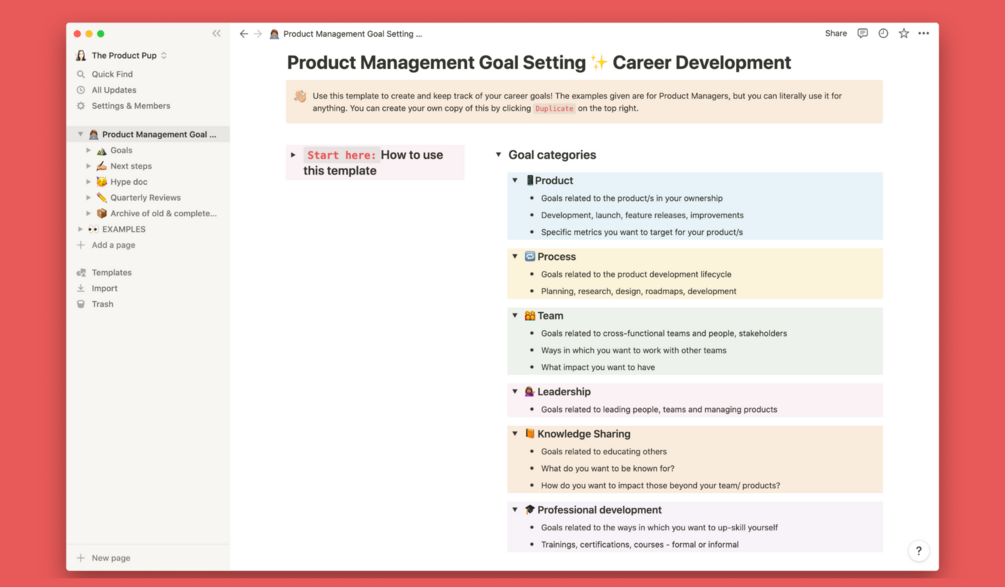Viewport: 1005px width, 587px height.
Task: Open the Quarterly Reviews page
Action: point(145,198)
